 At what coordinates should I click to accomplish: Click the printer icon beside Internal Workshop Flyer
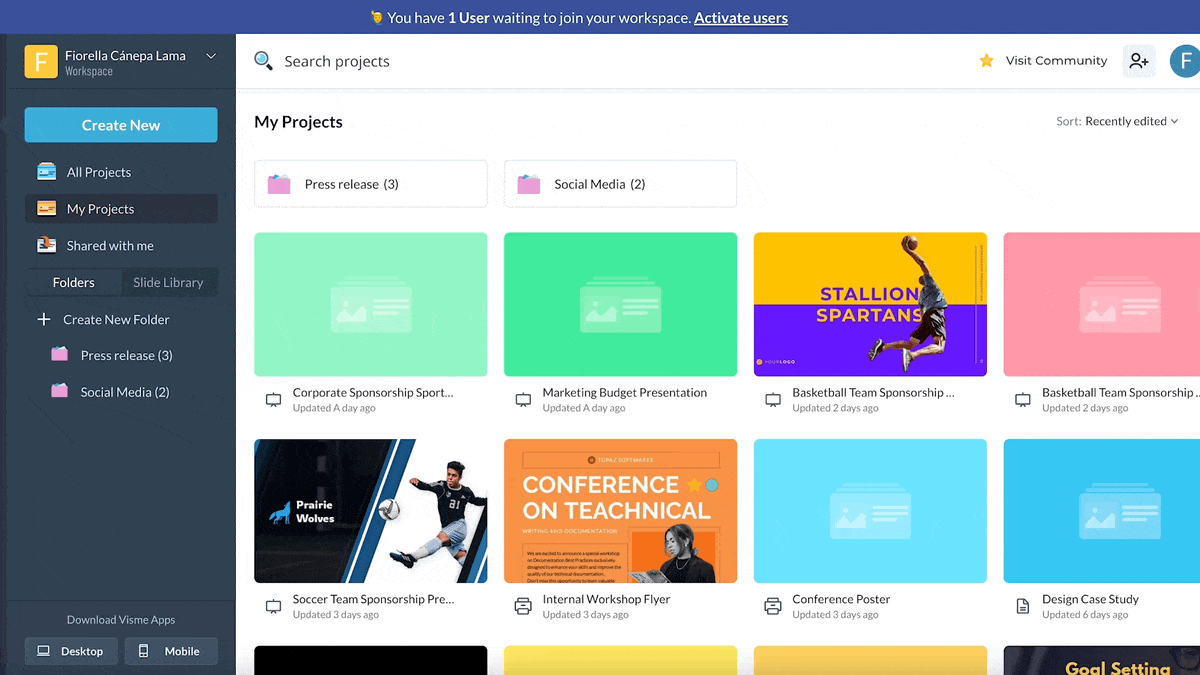[523, 606]
